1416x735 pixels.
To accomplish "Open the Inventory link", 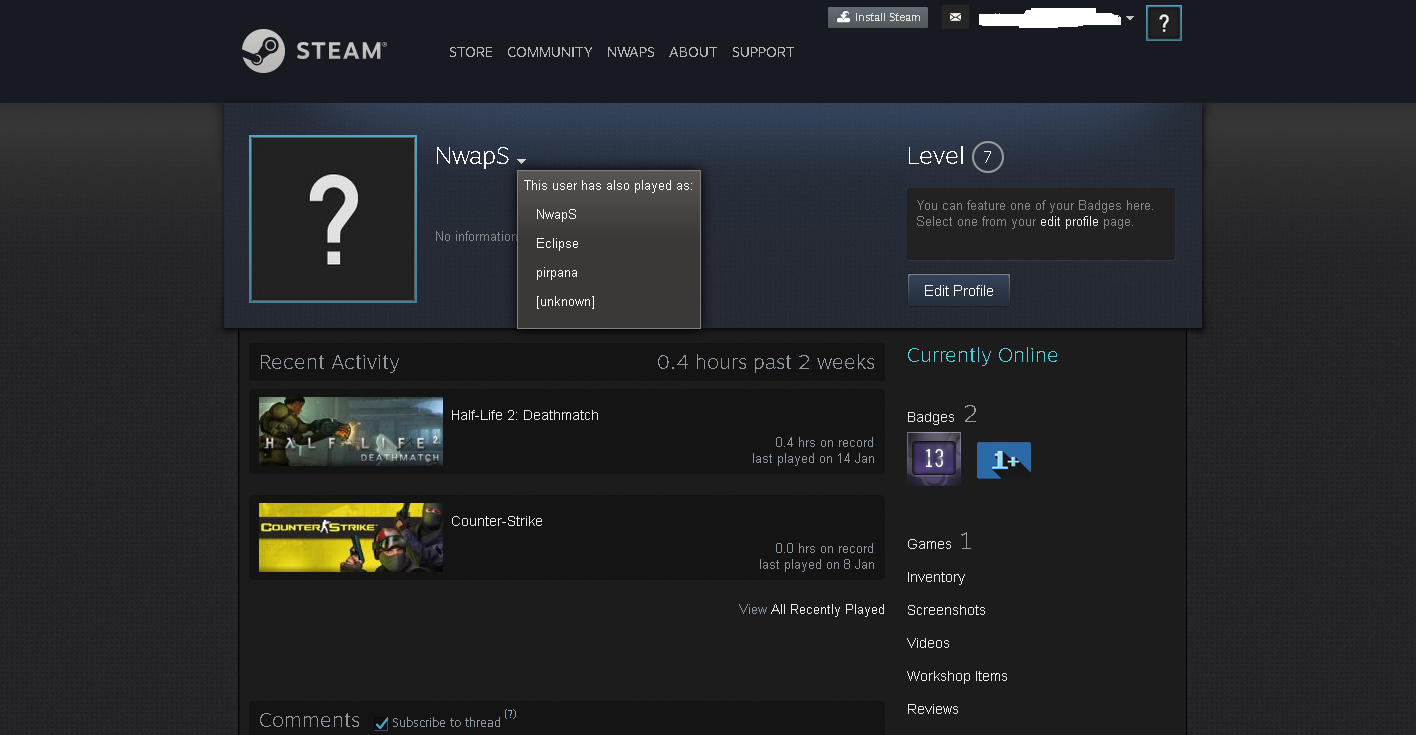I will click(x=936, y=577).
